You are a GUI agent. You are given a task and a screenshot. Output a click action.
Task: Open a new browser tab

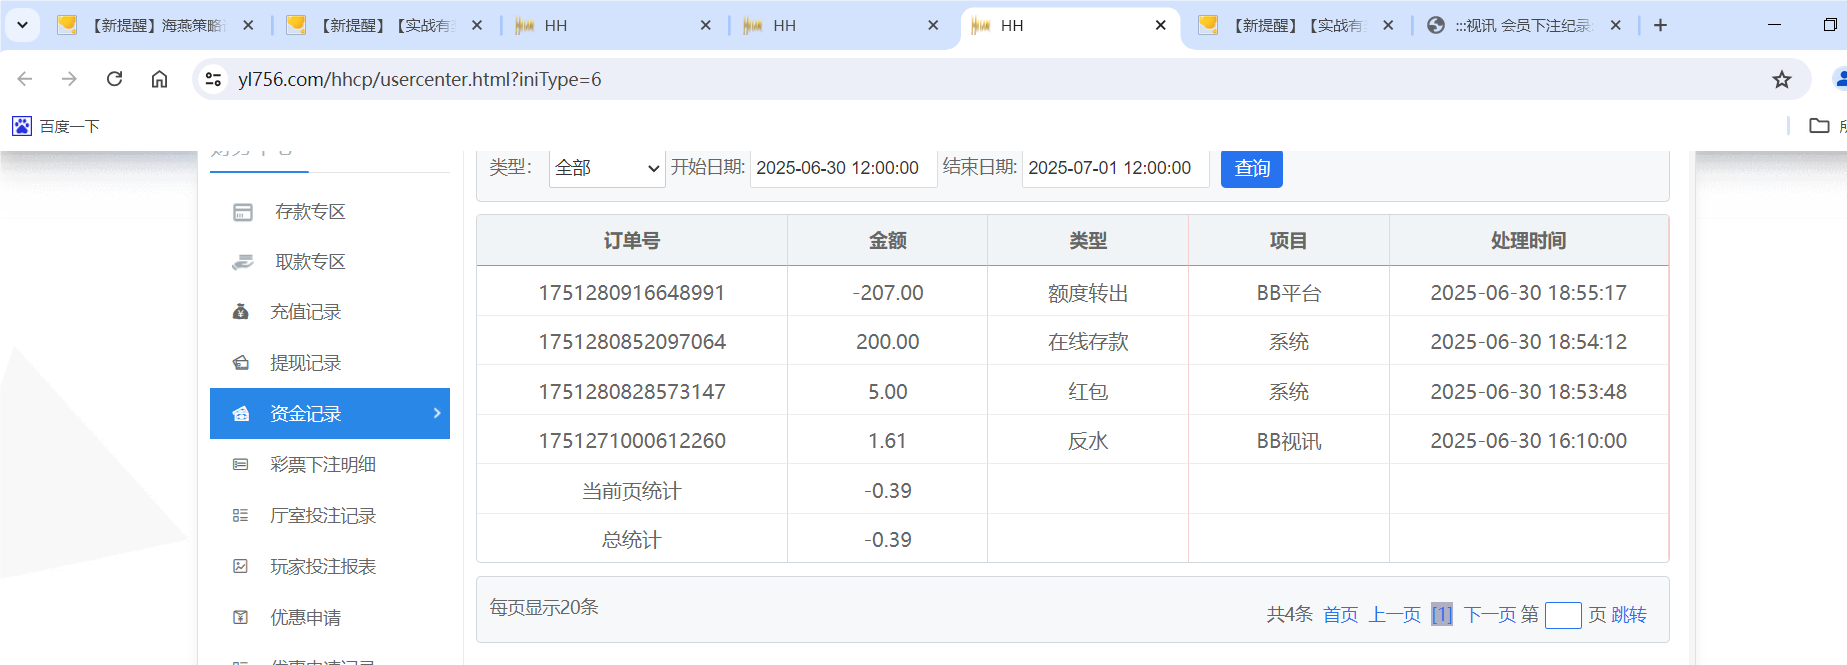click(x=1660, y=26)
